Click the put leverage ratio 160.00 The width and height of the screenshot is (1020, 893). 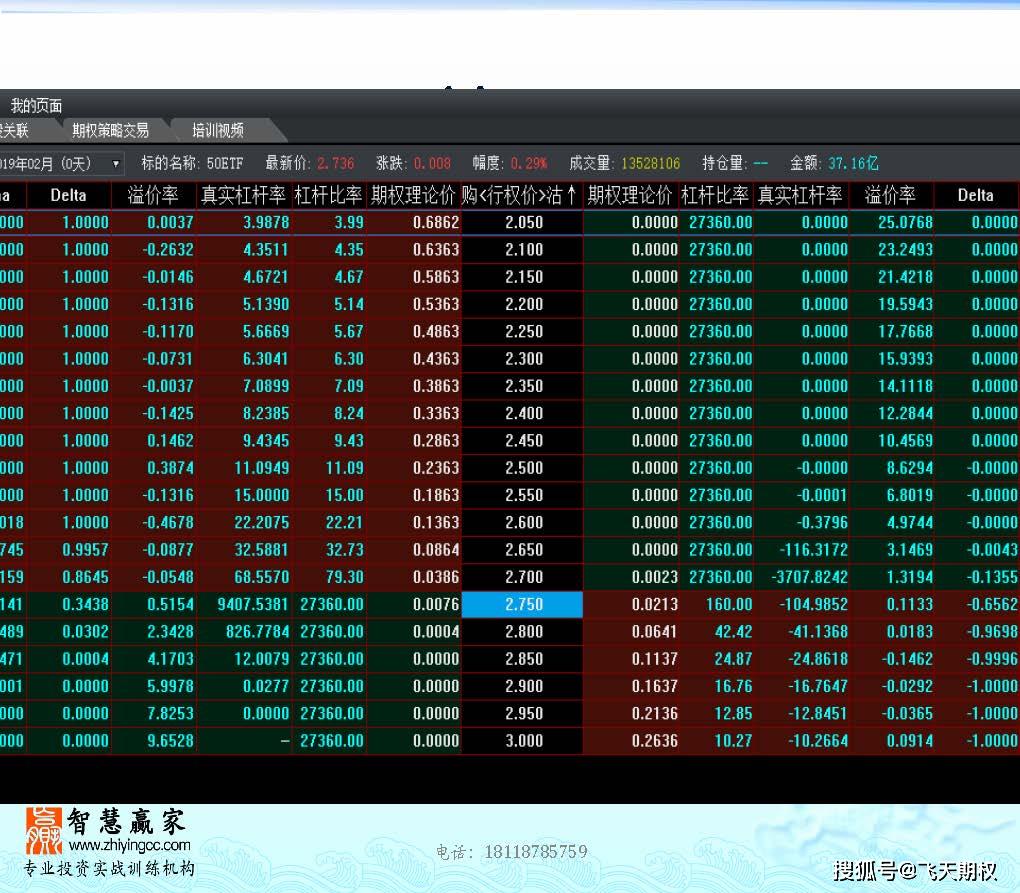(729, 604)
